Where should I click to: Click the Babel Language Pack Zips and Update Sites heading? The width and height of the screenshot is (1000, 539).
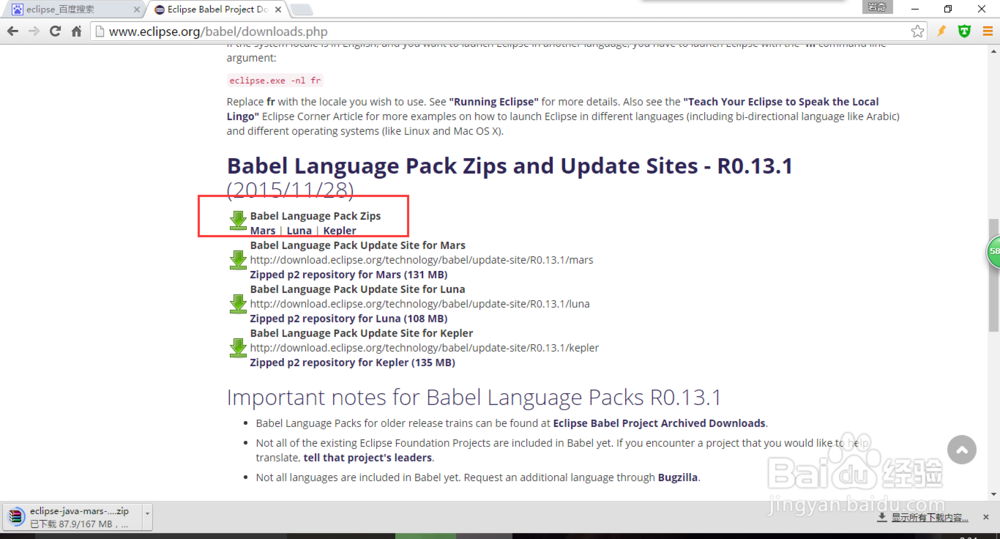pyautogui.click(x=510, y=166)
